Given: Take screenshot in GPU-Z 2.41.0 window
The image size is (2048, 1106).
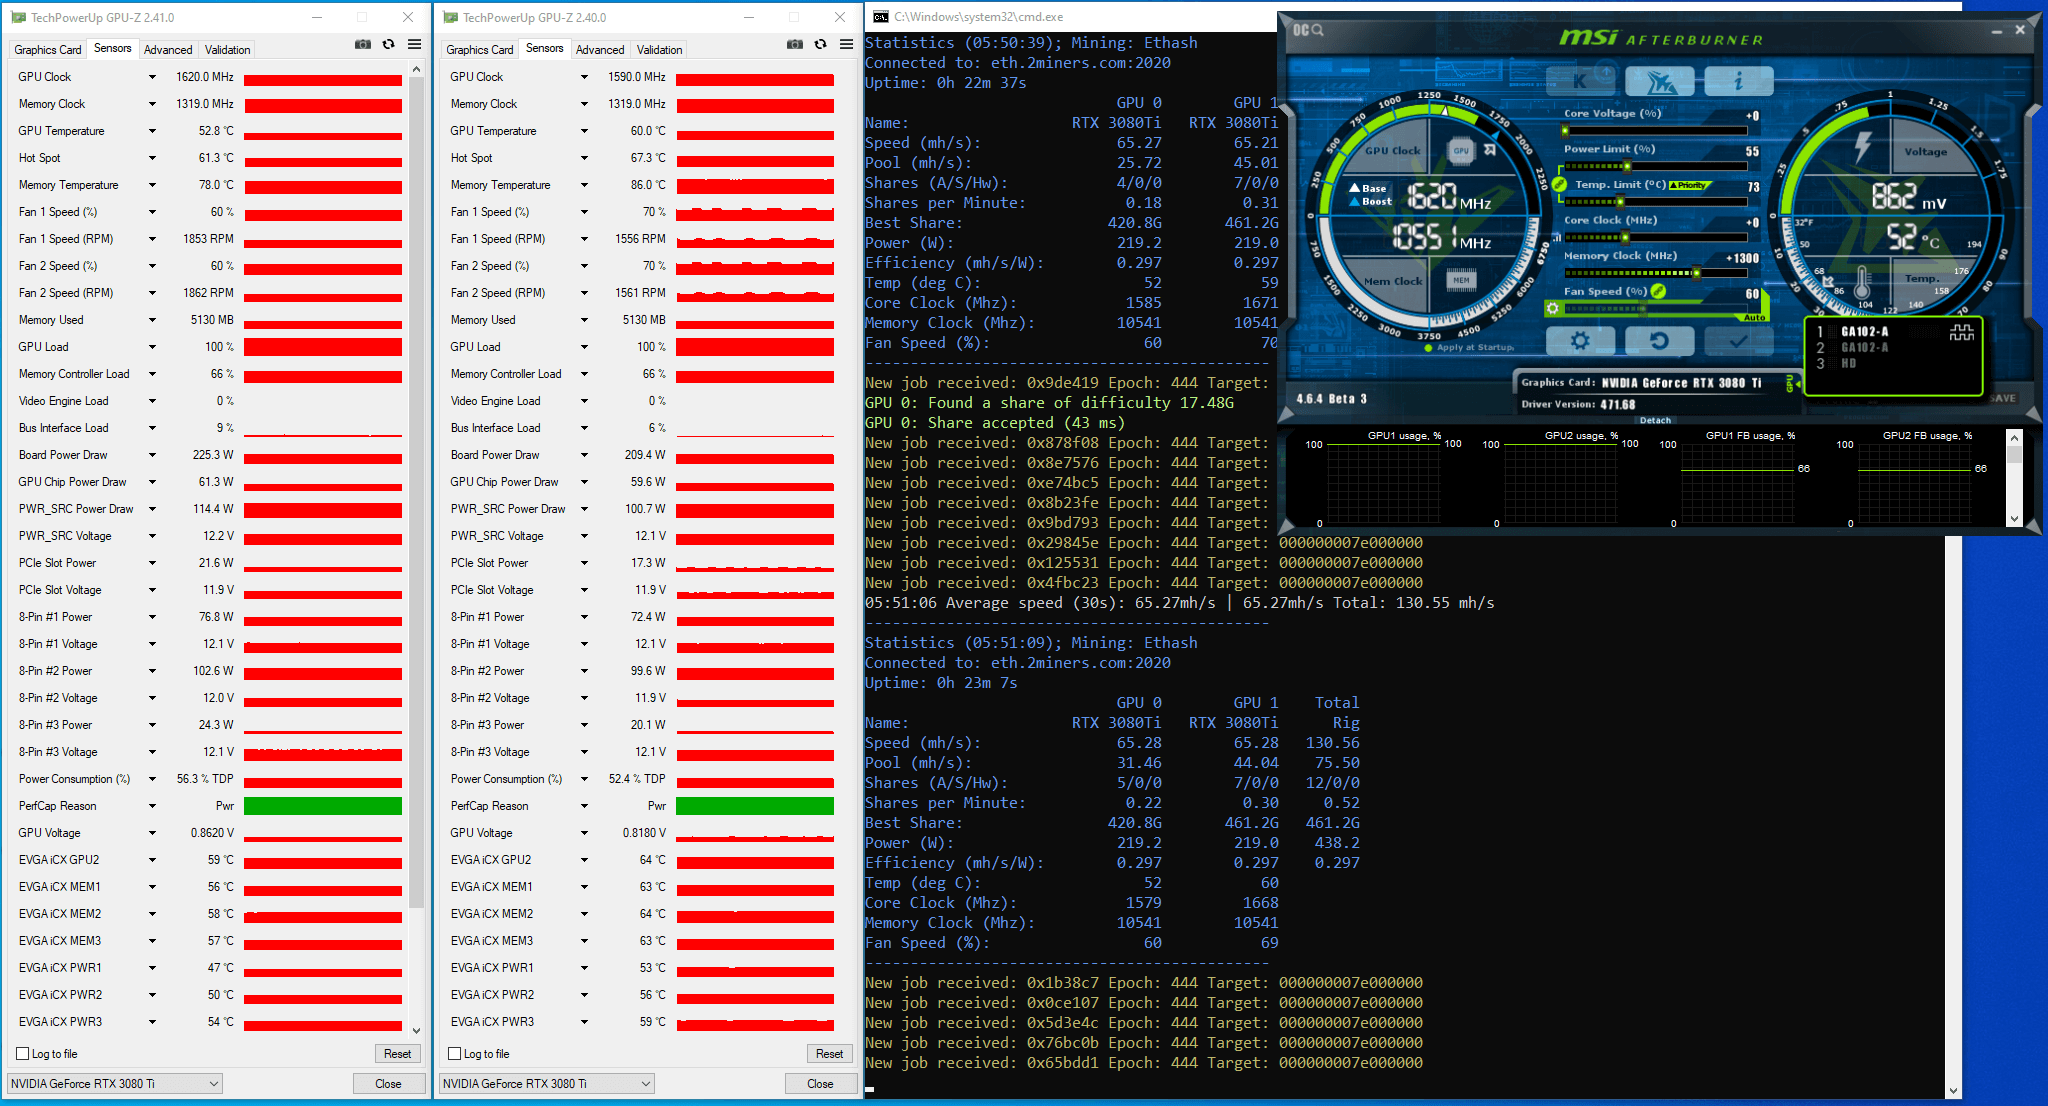Looking at the screenshot, I should coord(362,45).
